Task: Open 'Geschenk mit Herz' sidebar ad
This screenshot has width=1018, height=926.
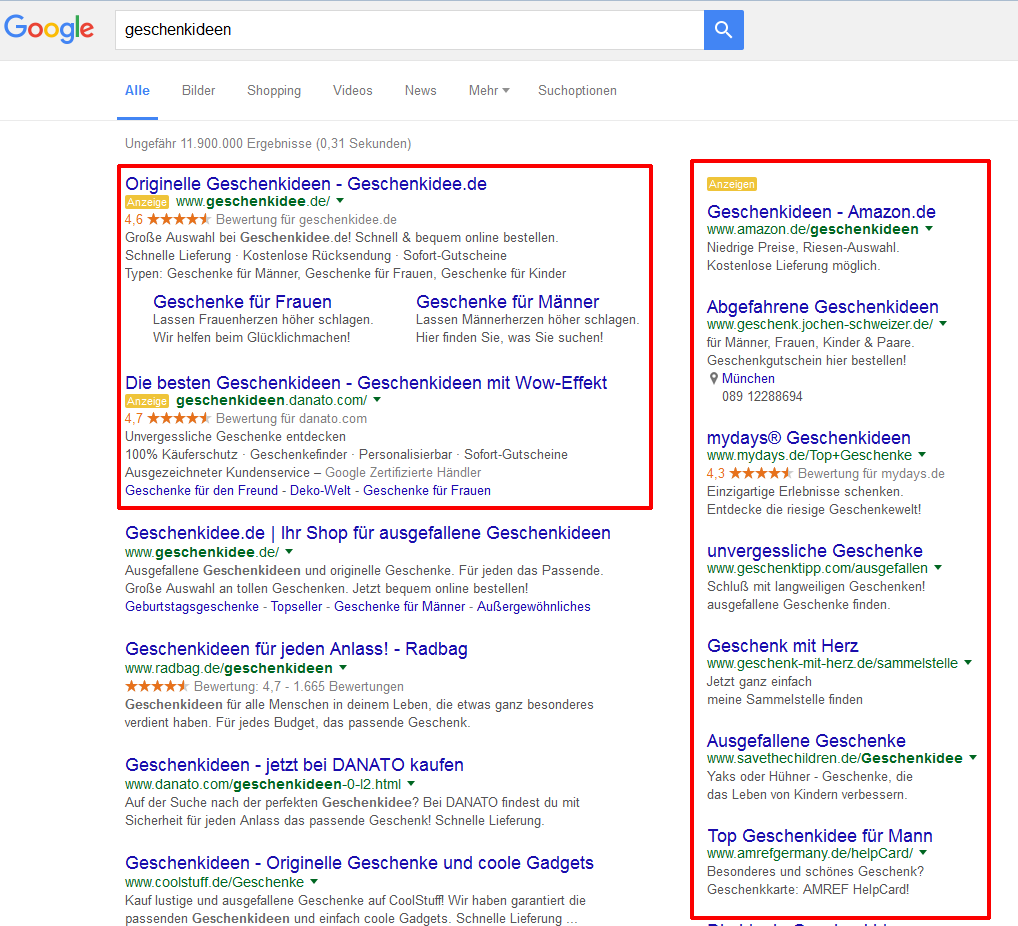Action: pos(783,645)
